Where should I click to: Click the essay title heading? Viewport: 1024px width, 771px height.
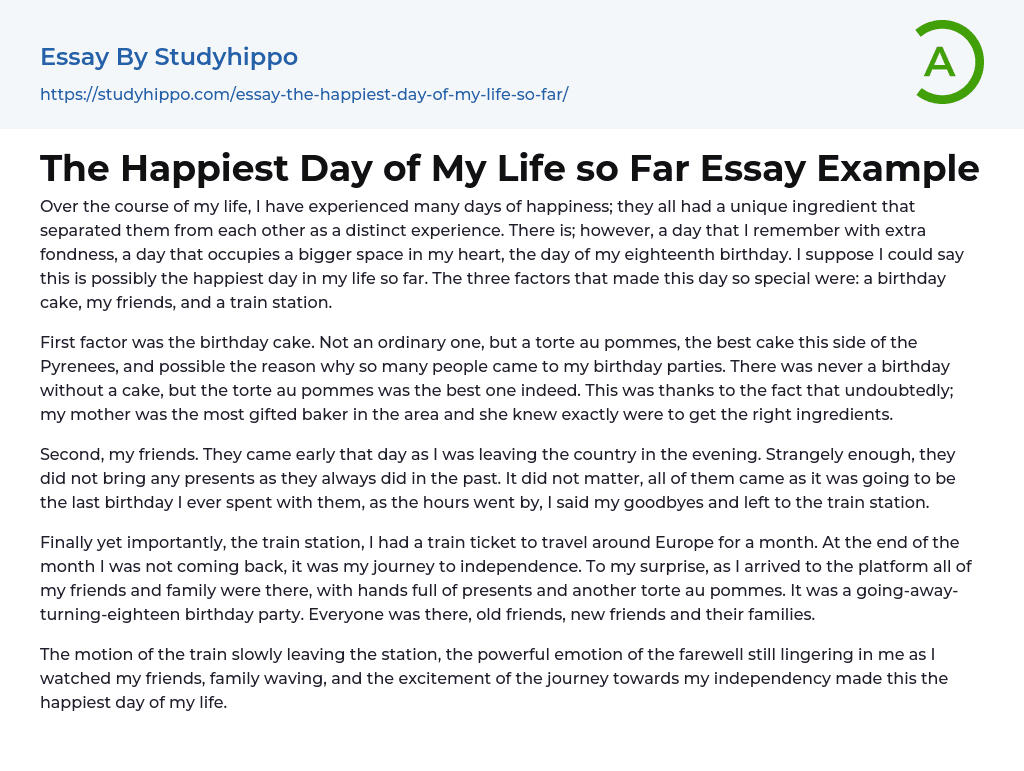pyautogui.click(x=509, y=168)
